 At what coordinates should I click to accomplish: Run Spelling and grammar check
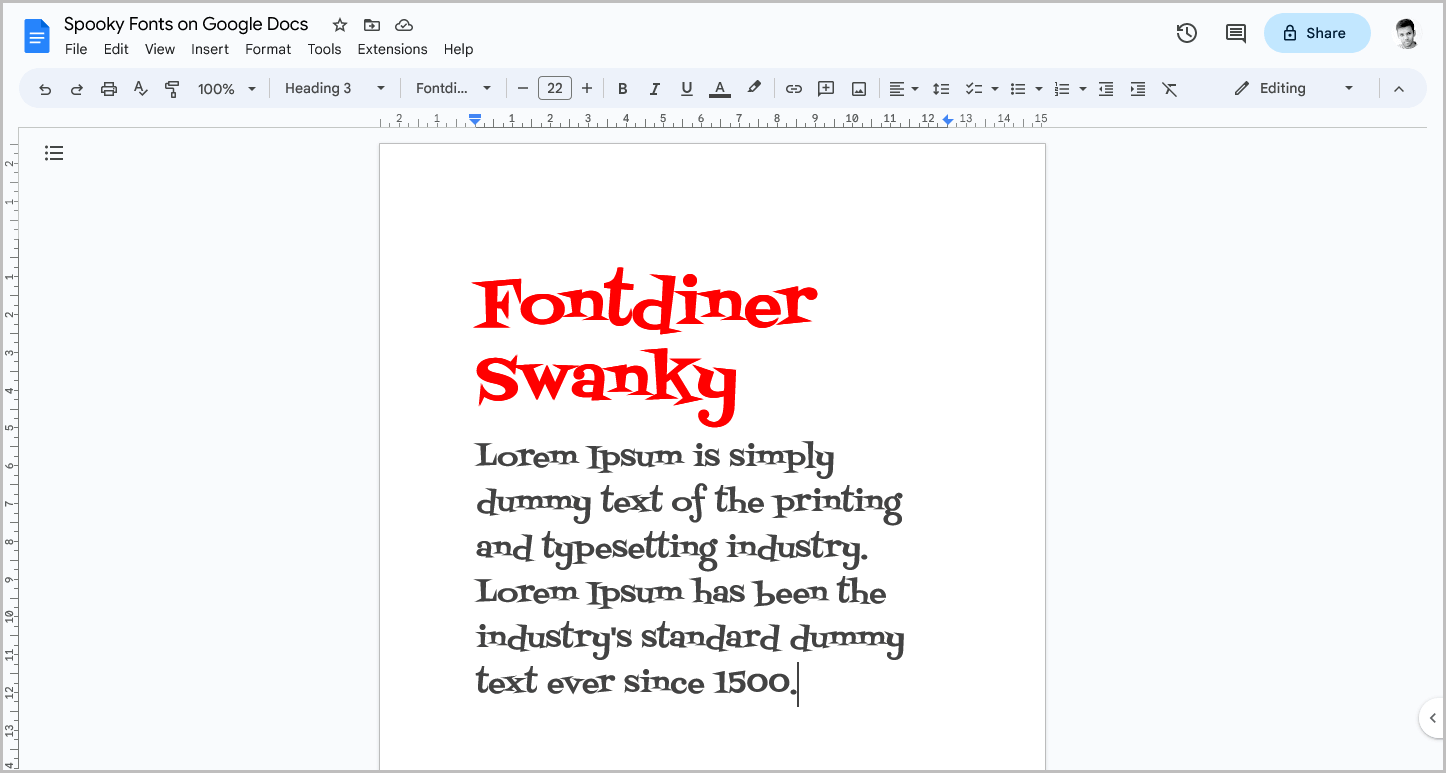click(140, 88)
